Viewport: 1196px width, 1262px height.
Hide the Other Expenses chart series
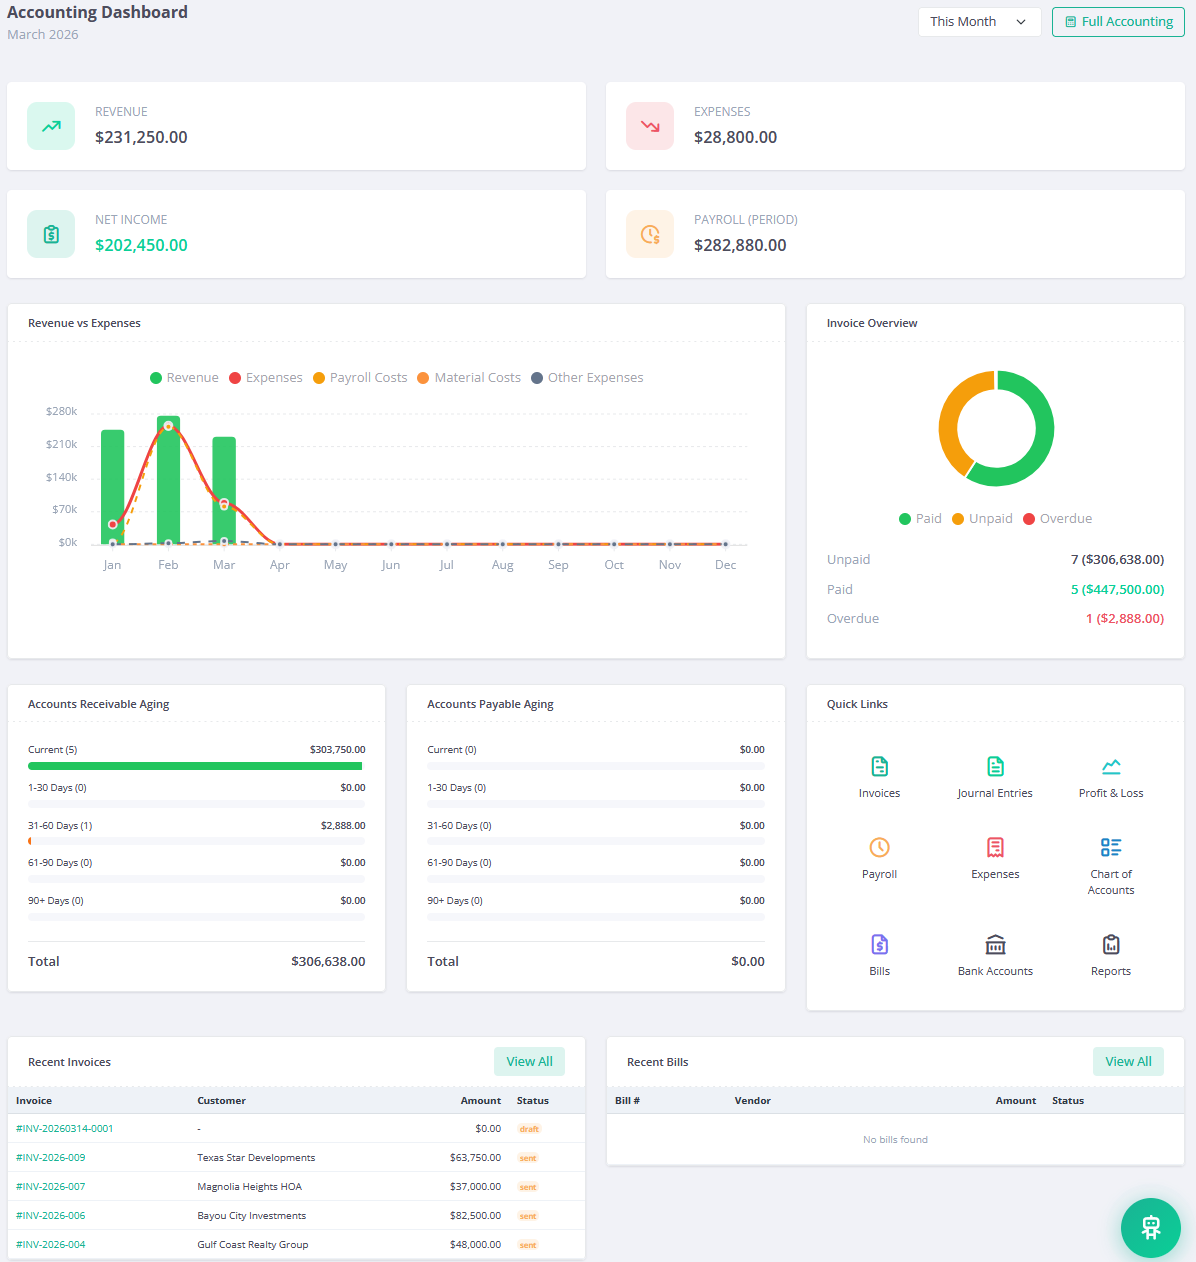[587, 377]
